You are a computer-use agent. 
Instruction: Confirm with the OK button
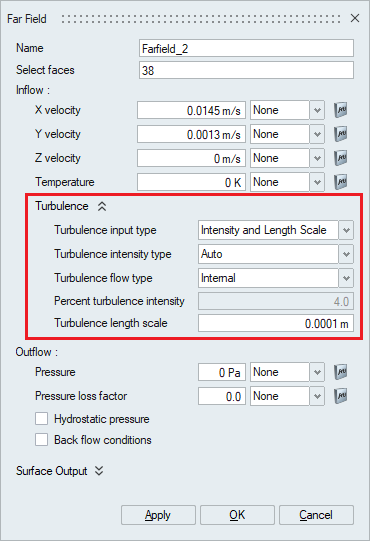(x=237, y=515)
